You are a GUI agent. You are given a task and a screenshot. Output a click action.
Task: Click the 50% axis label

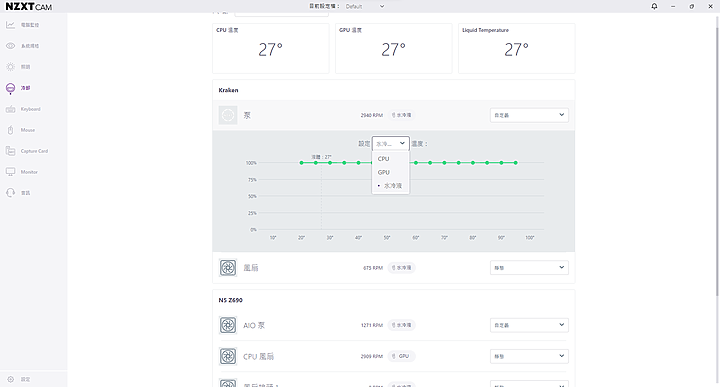click(x=252, y=196)
